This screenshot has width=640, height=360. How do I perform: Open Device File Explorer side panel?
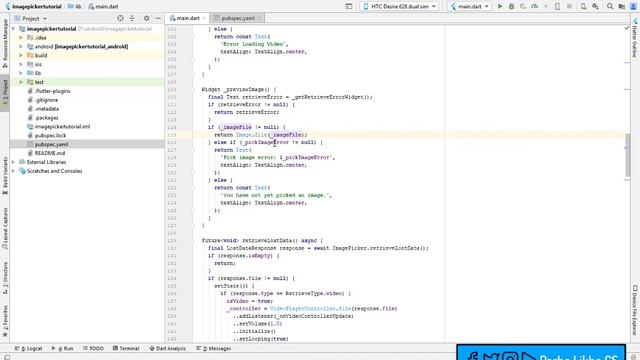click(635, 310)
